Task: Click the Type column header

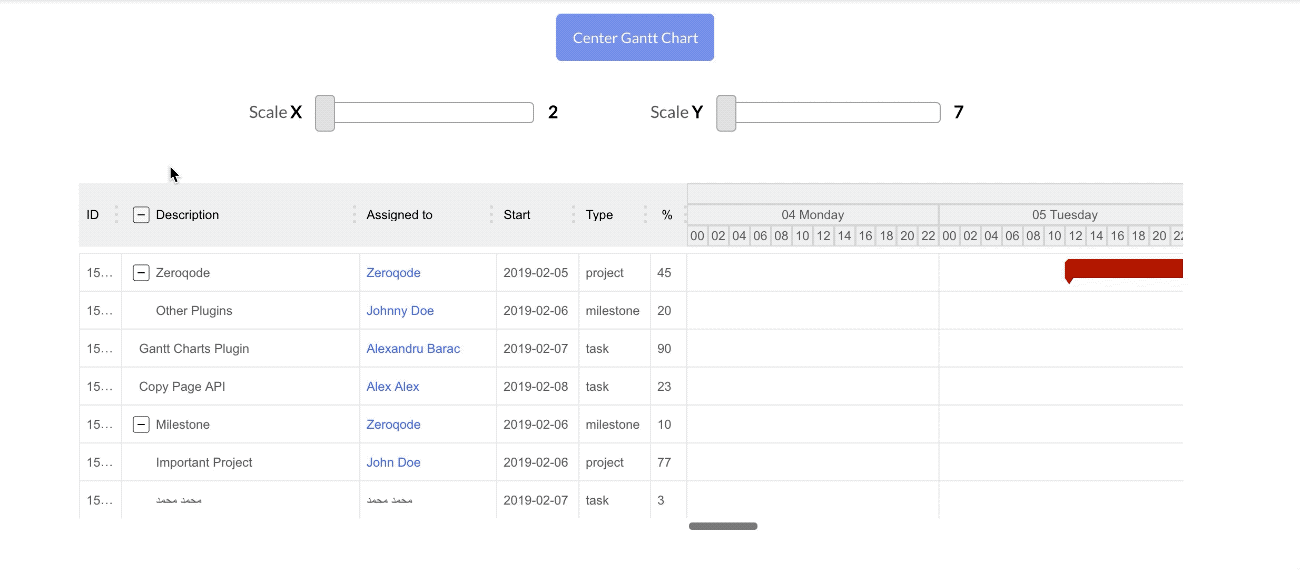Action: click(x=599, y=215)
